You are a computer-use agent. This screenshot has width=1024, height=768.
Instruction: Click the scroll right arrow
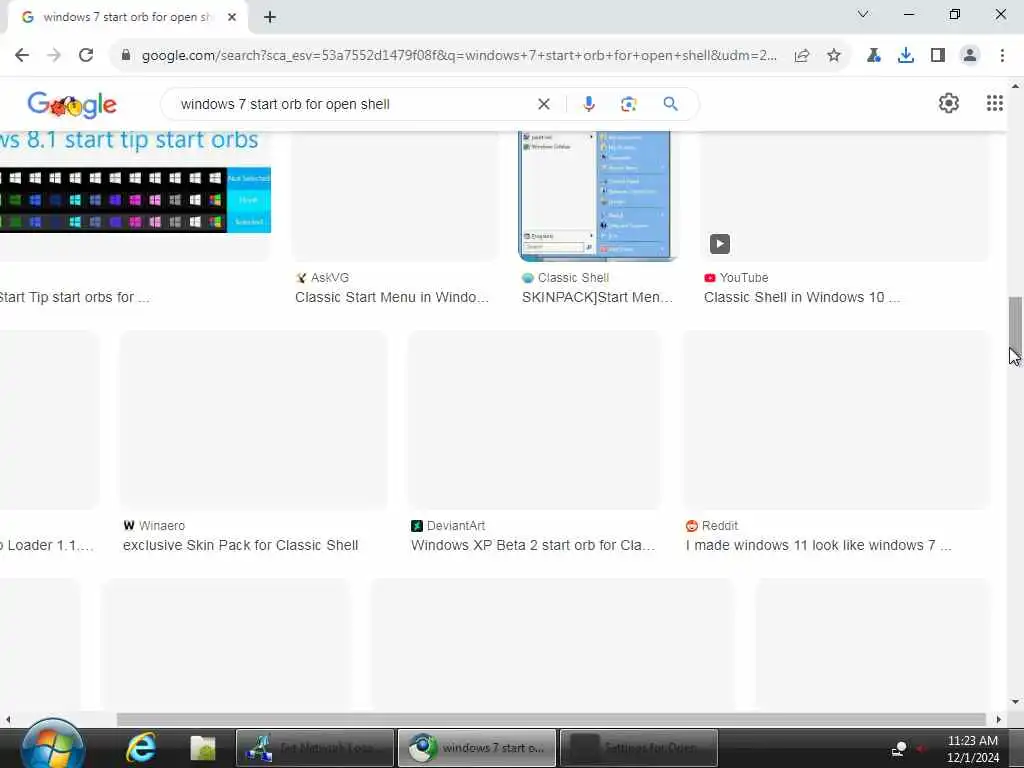pyautogui.click(x=999, y=719)
